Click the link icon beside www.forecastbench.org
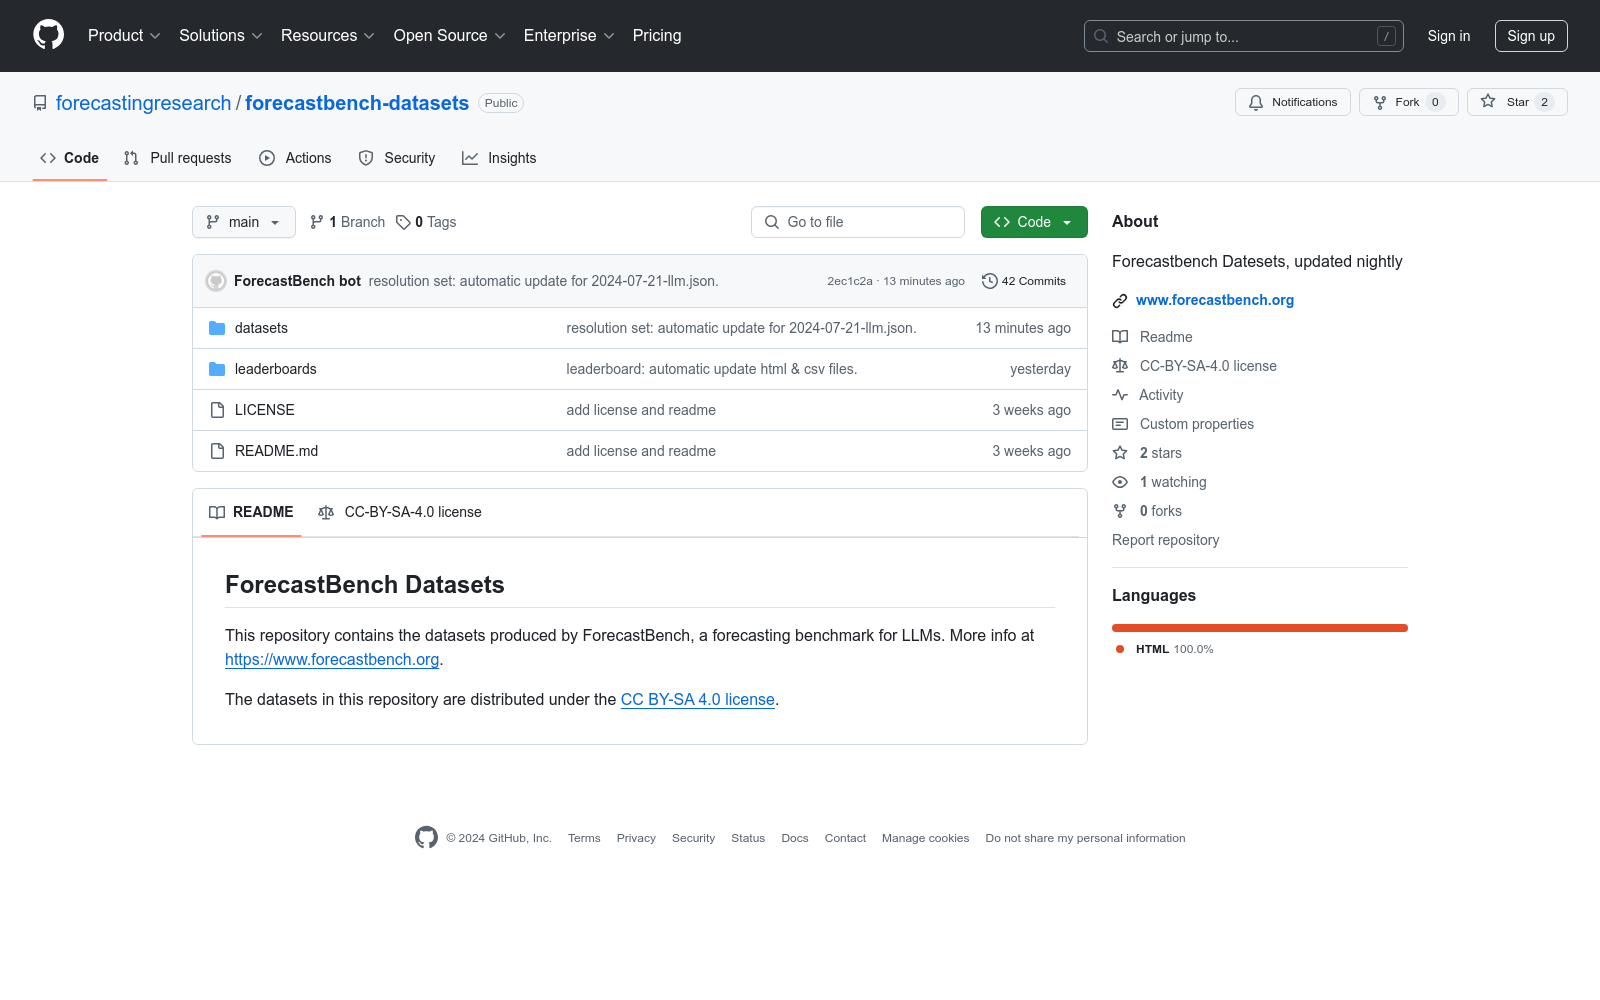Viewport: 1600px width, 1000px height. (1120, 300)
